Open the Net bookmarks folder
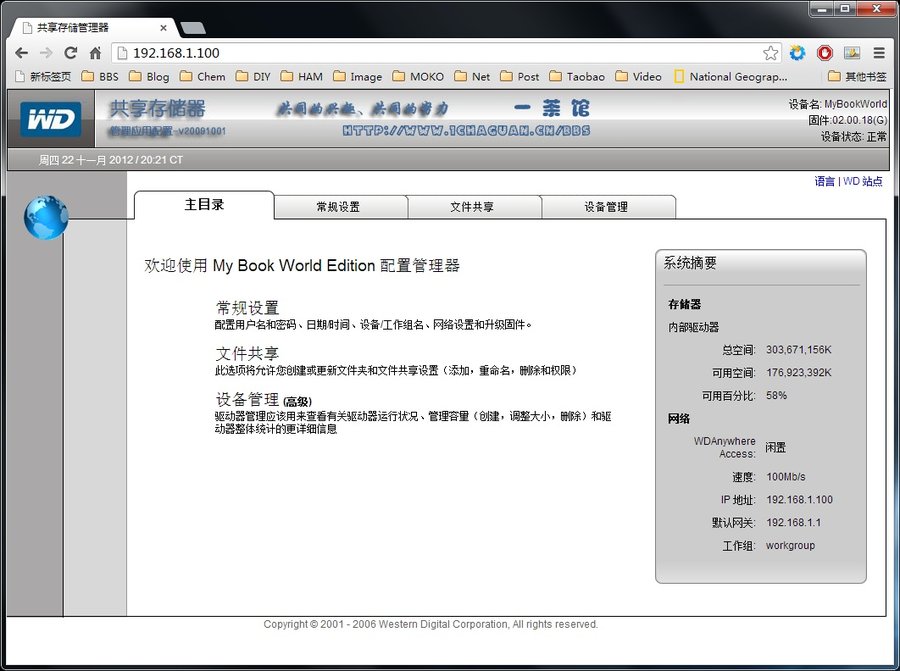 tap(472, 76)
